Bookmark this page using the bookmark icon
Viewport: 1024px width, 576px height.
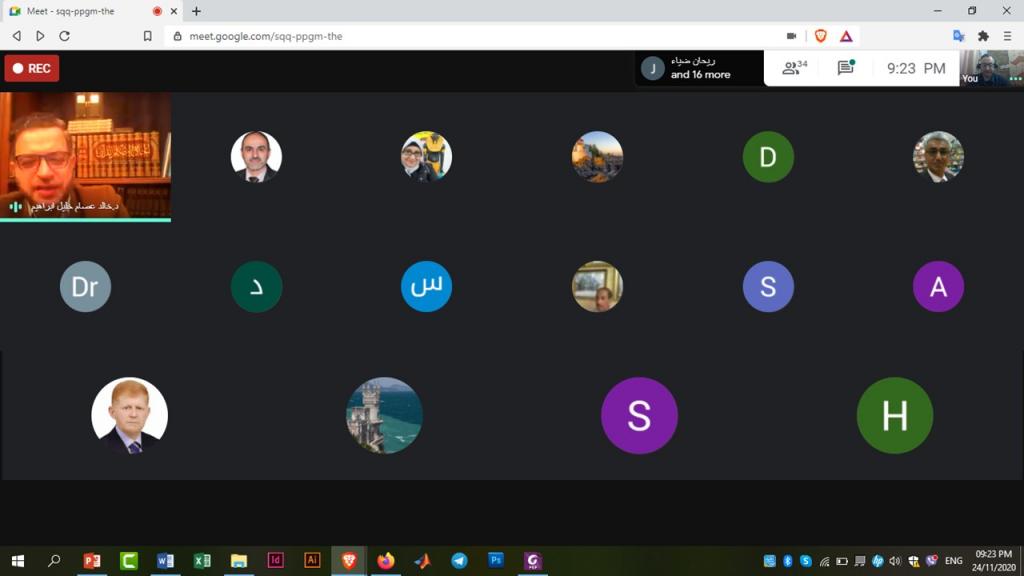tap(147, 36)
